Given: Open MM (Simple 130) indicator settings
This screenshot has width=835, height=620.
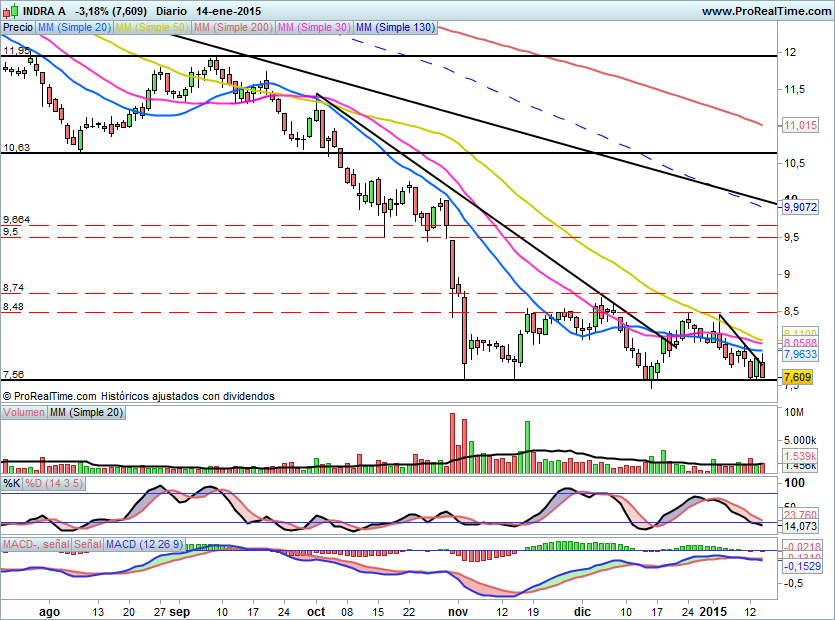Looking at the screenshot, I should (x=395, y=28).
